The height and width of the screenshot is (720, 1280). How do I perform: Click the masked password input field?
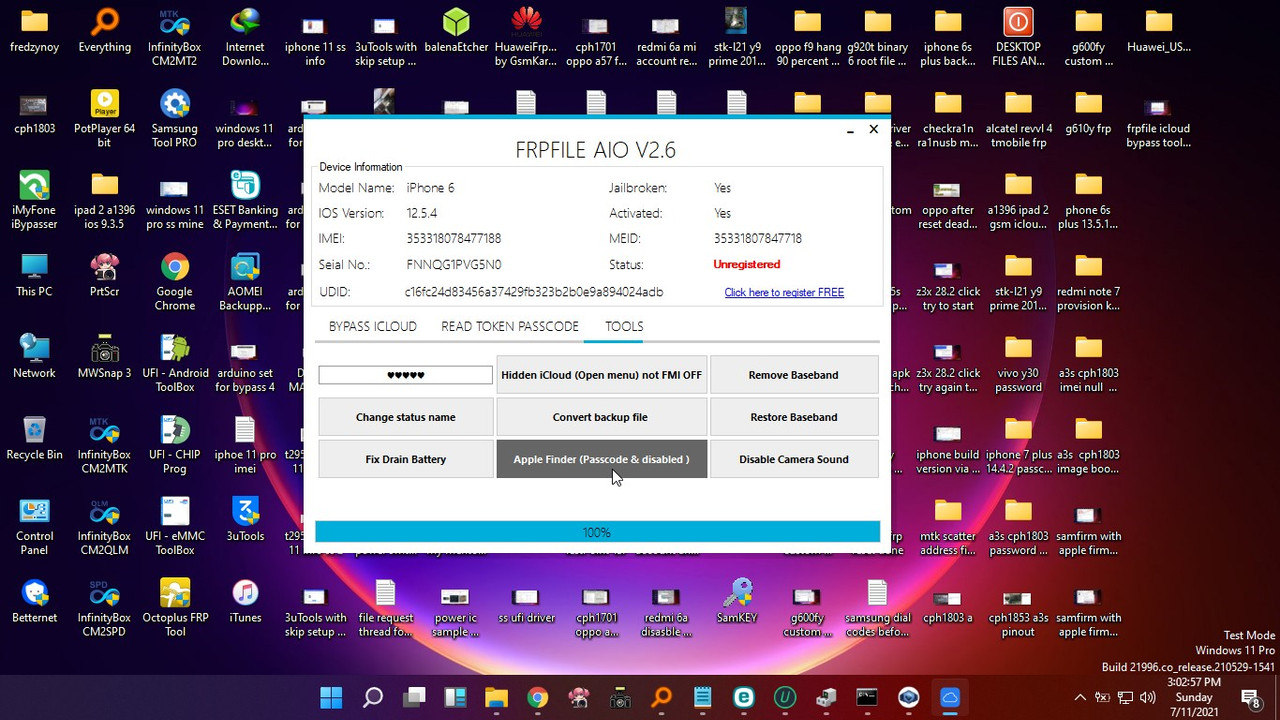[x=405, y=374]
